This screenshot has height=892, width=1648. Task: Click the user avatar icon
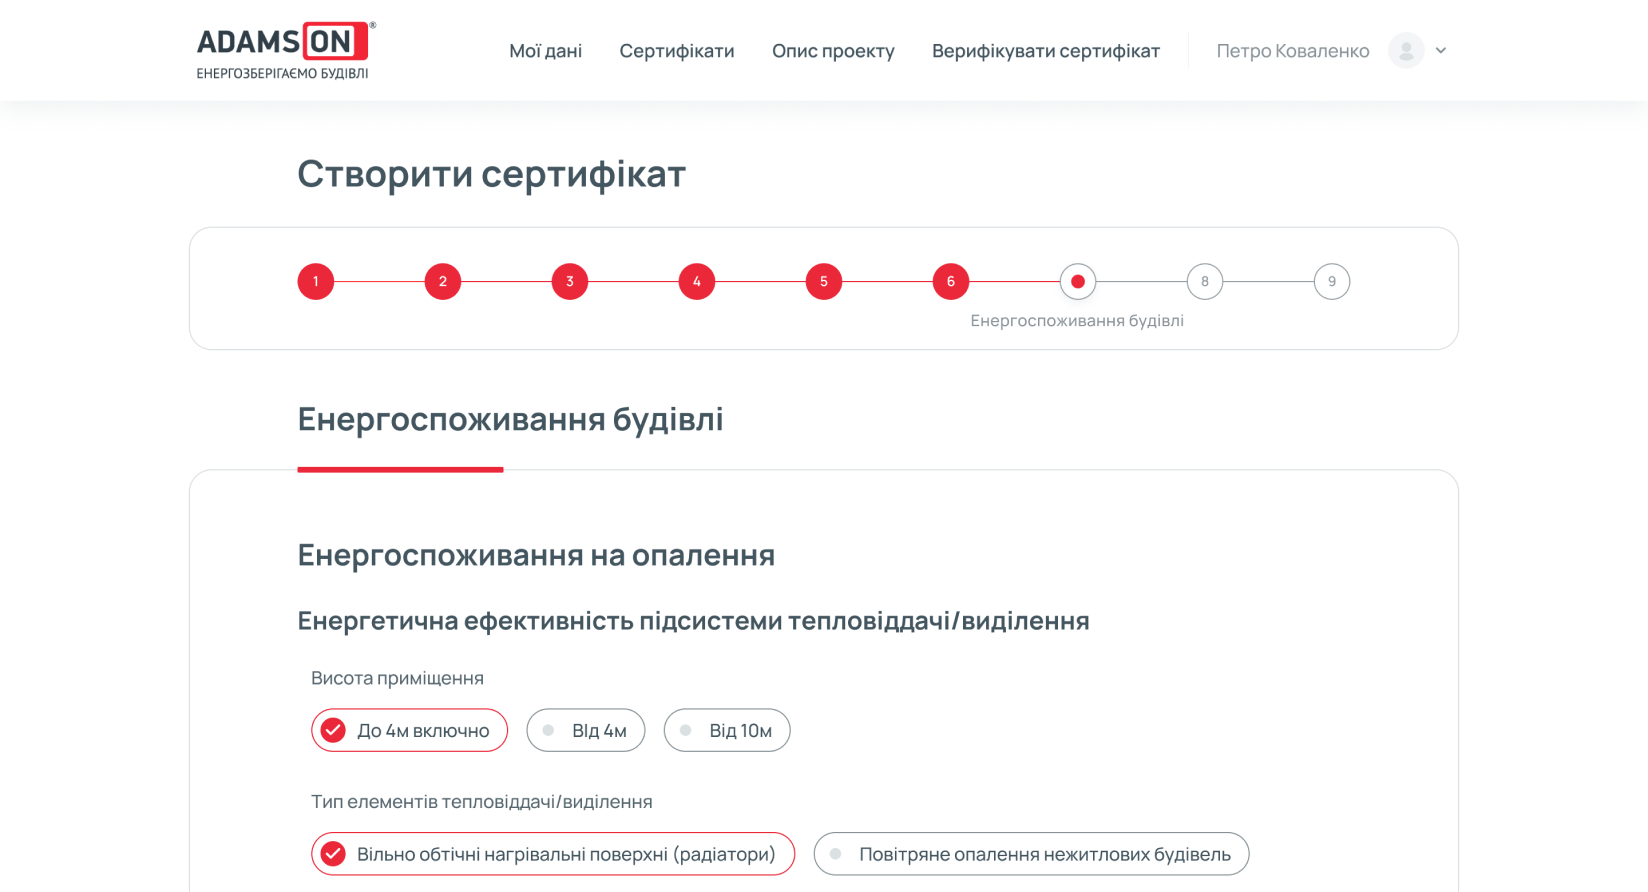pyautogui.click(x=1406, y=51)
